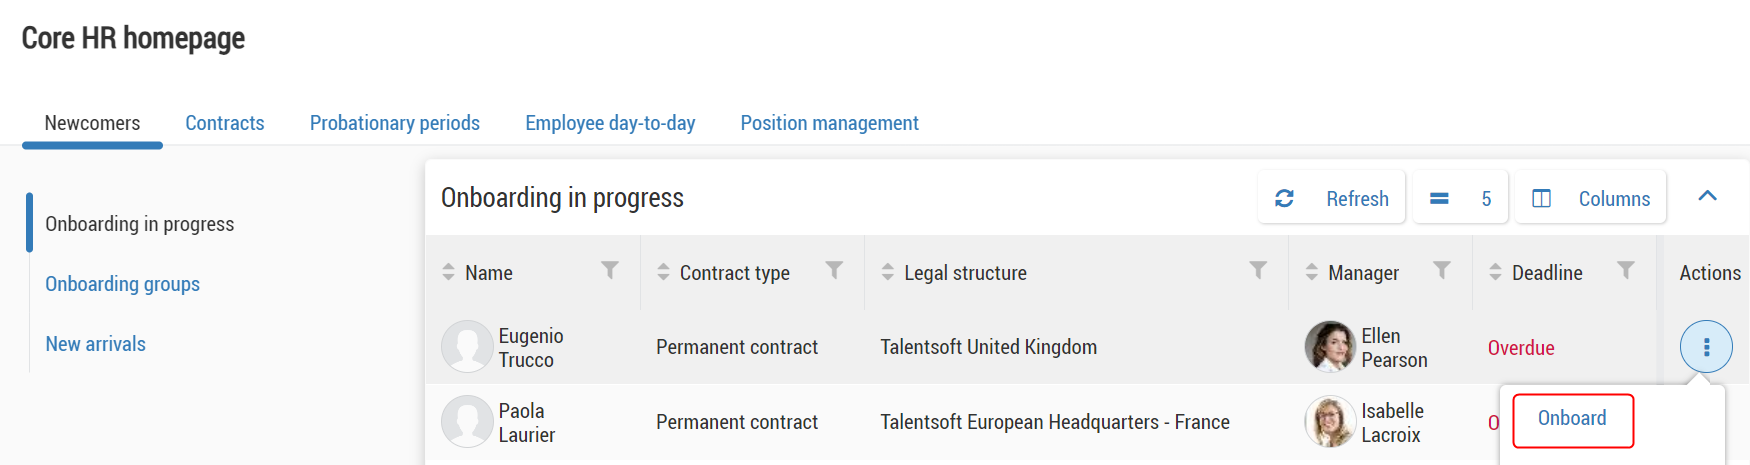Open the Deadline column filter

[1626, 271]
